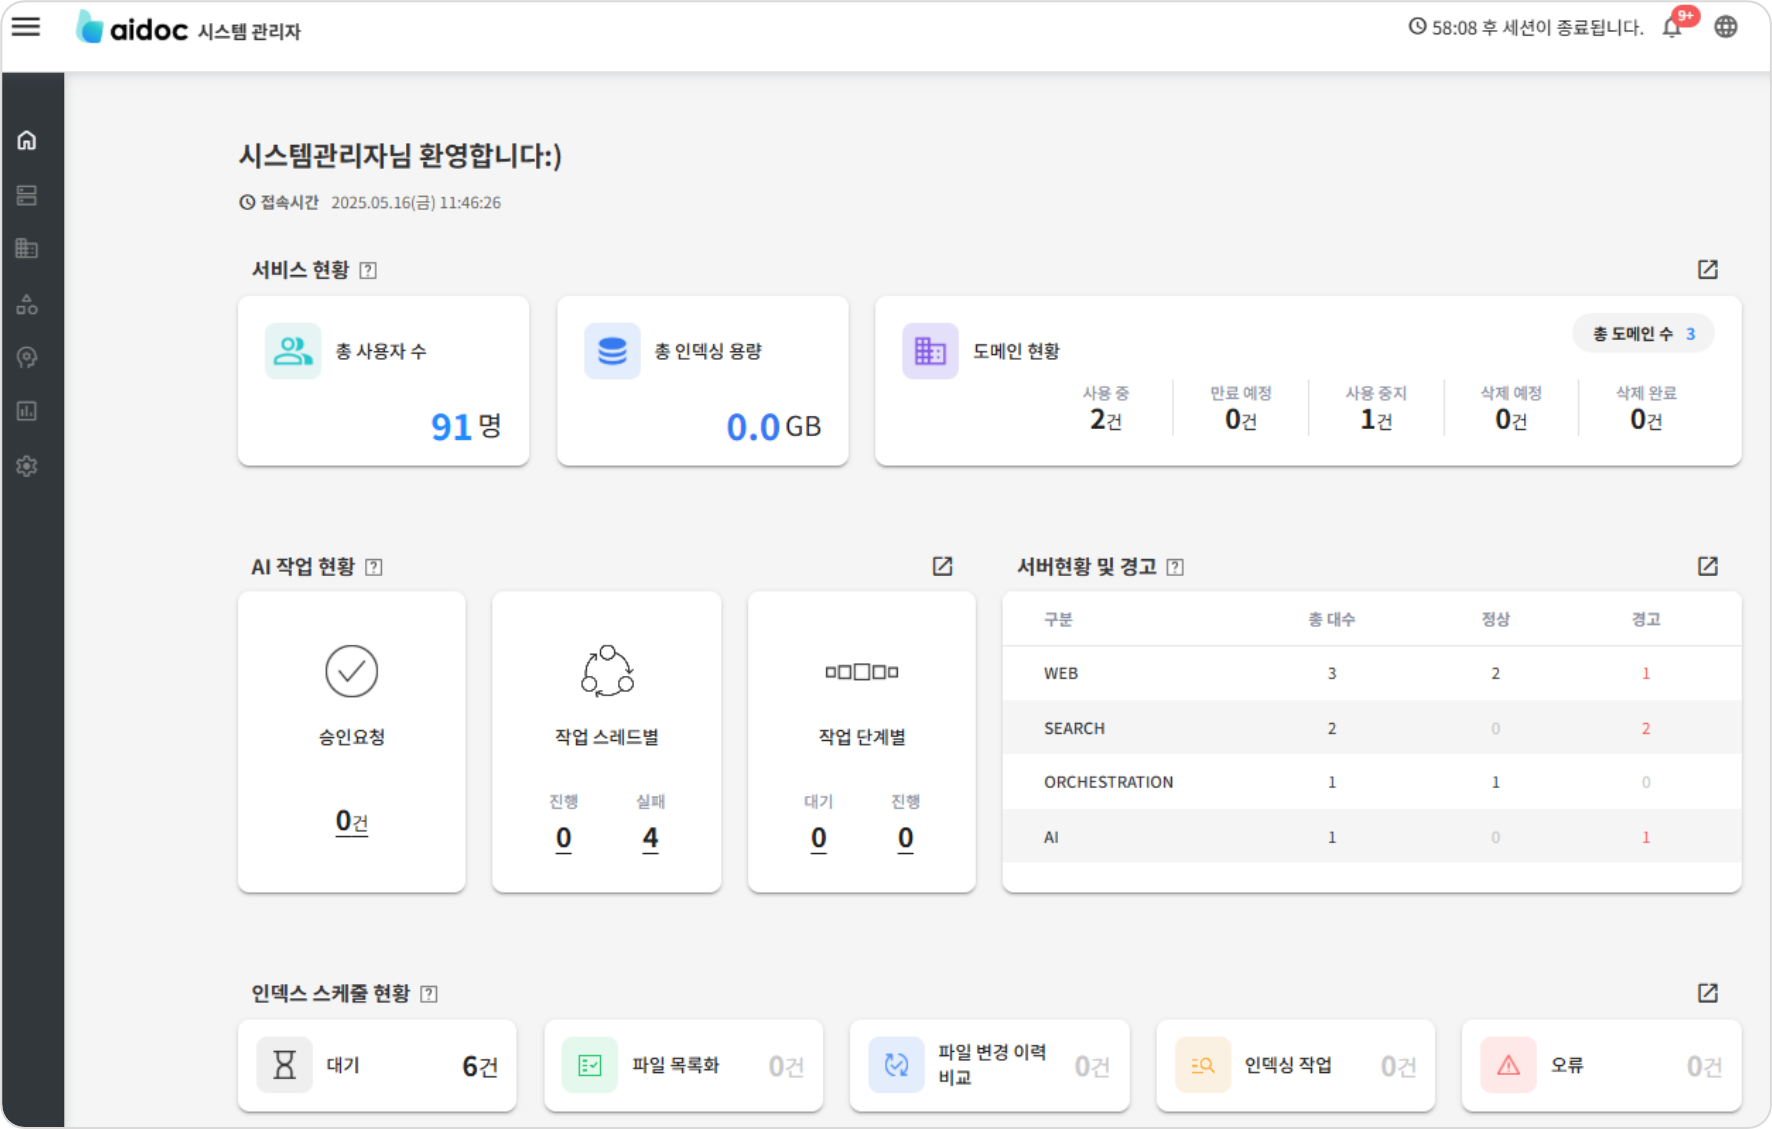Click the 오류 schedule card
1772x1129 pixels.
pyautogui.click(x=1600, y=1066)
